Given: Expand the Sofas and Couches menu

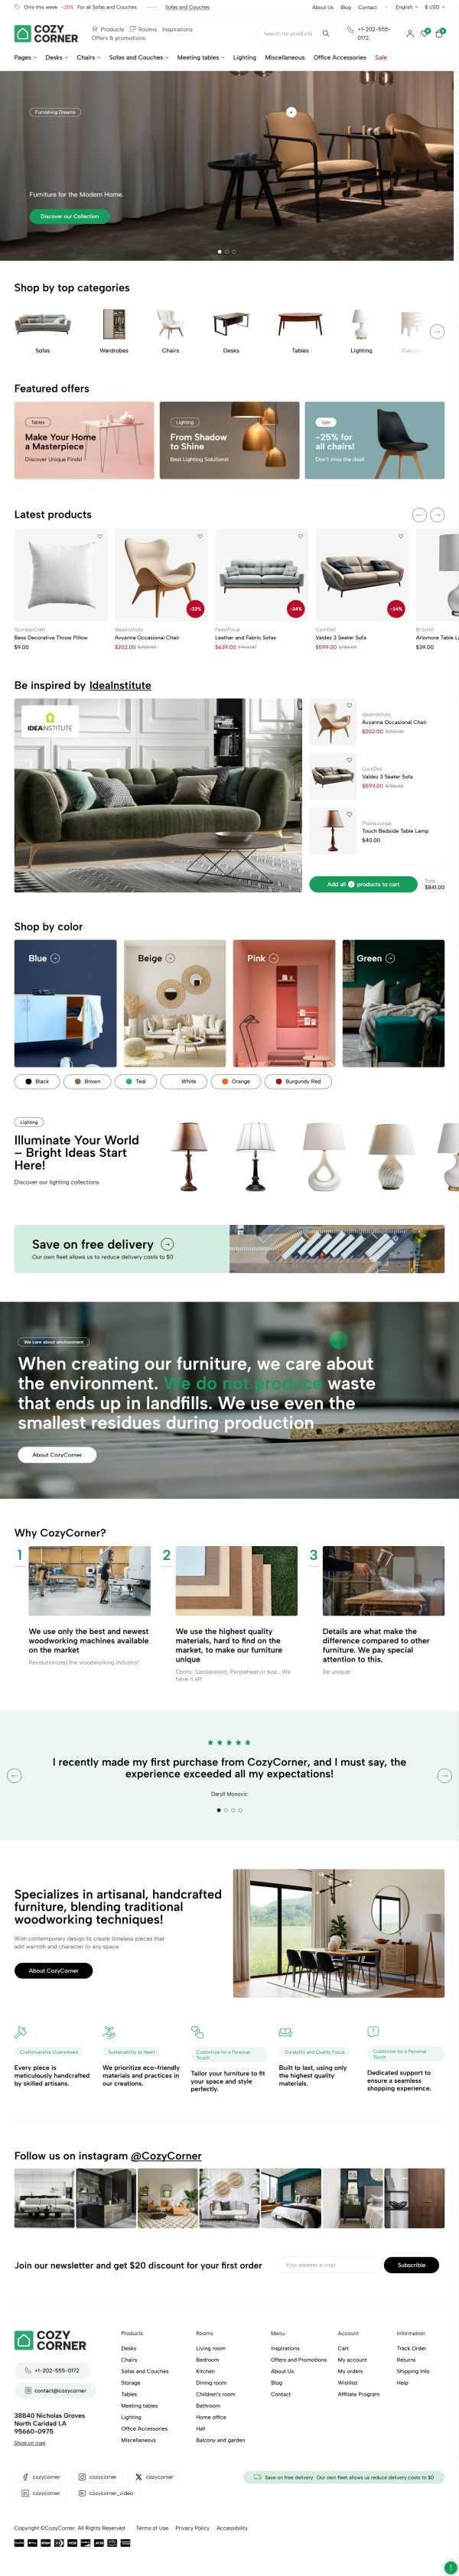Looking at the screenshot, I should click(139, 58).
